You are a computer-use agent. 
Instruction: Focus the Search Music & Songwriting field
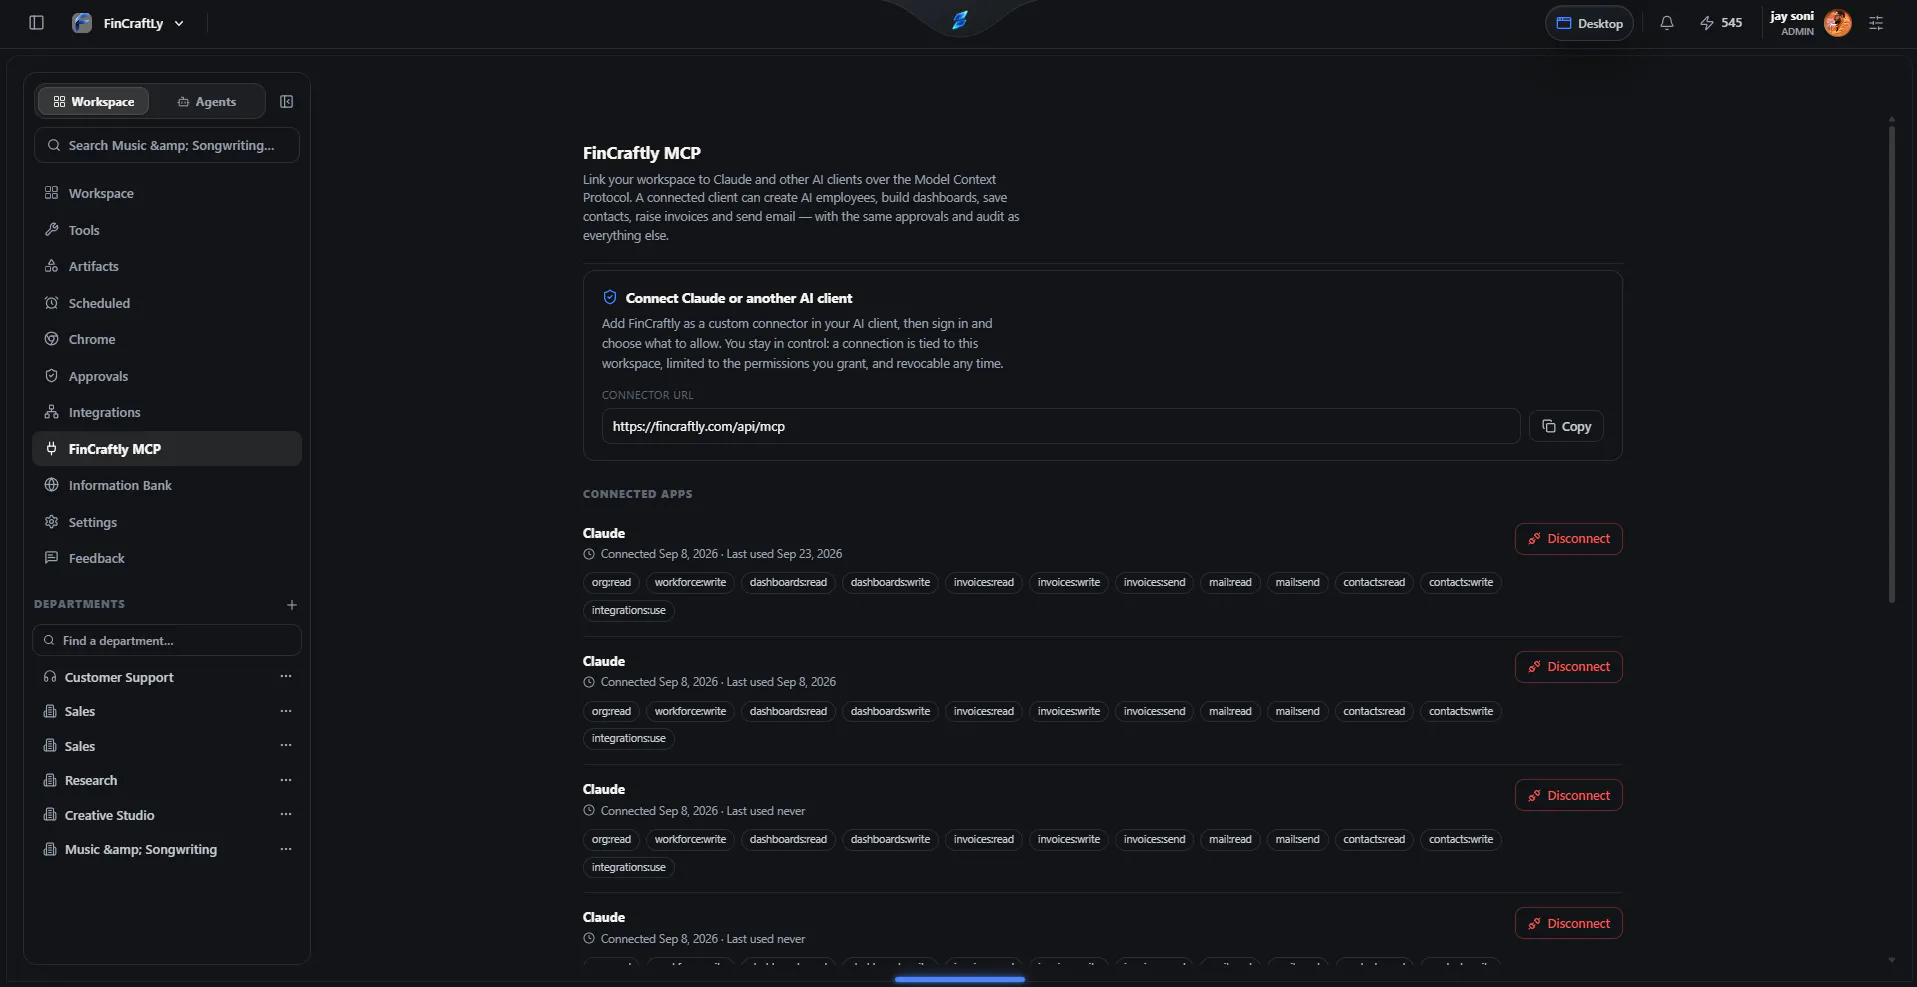[x=167, y=145]
